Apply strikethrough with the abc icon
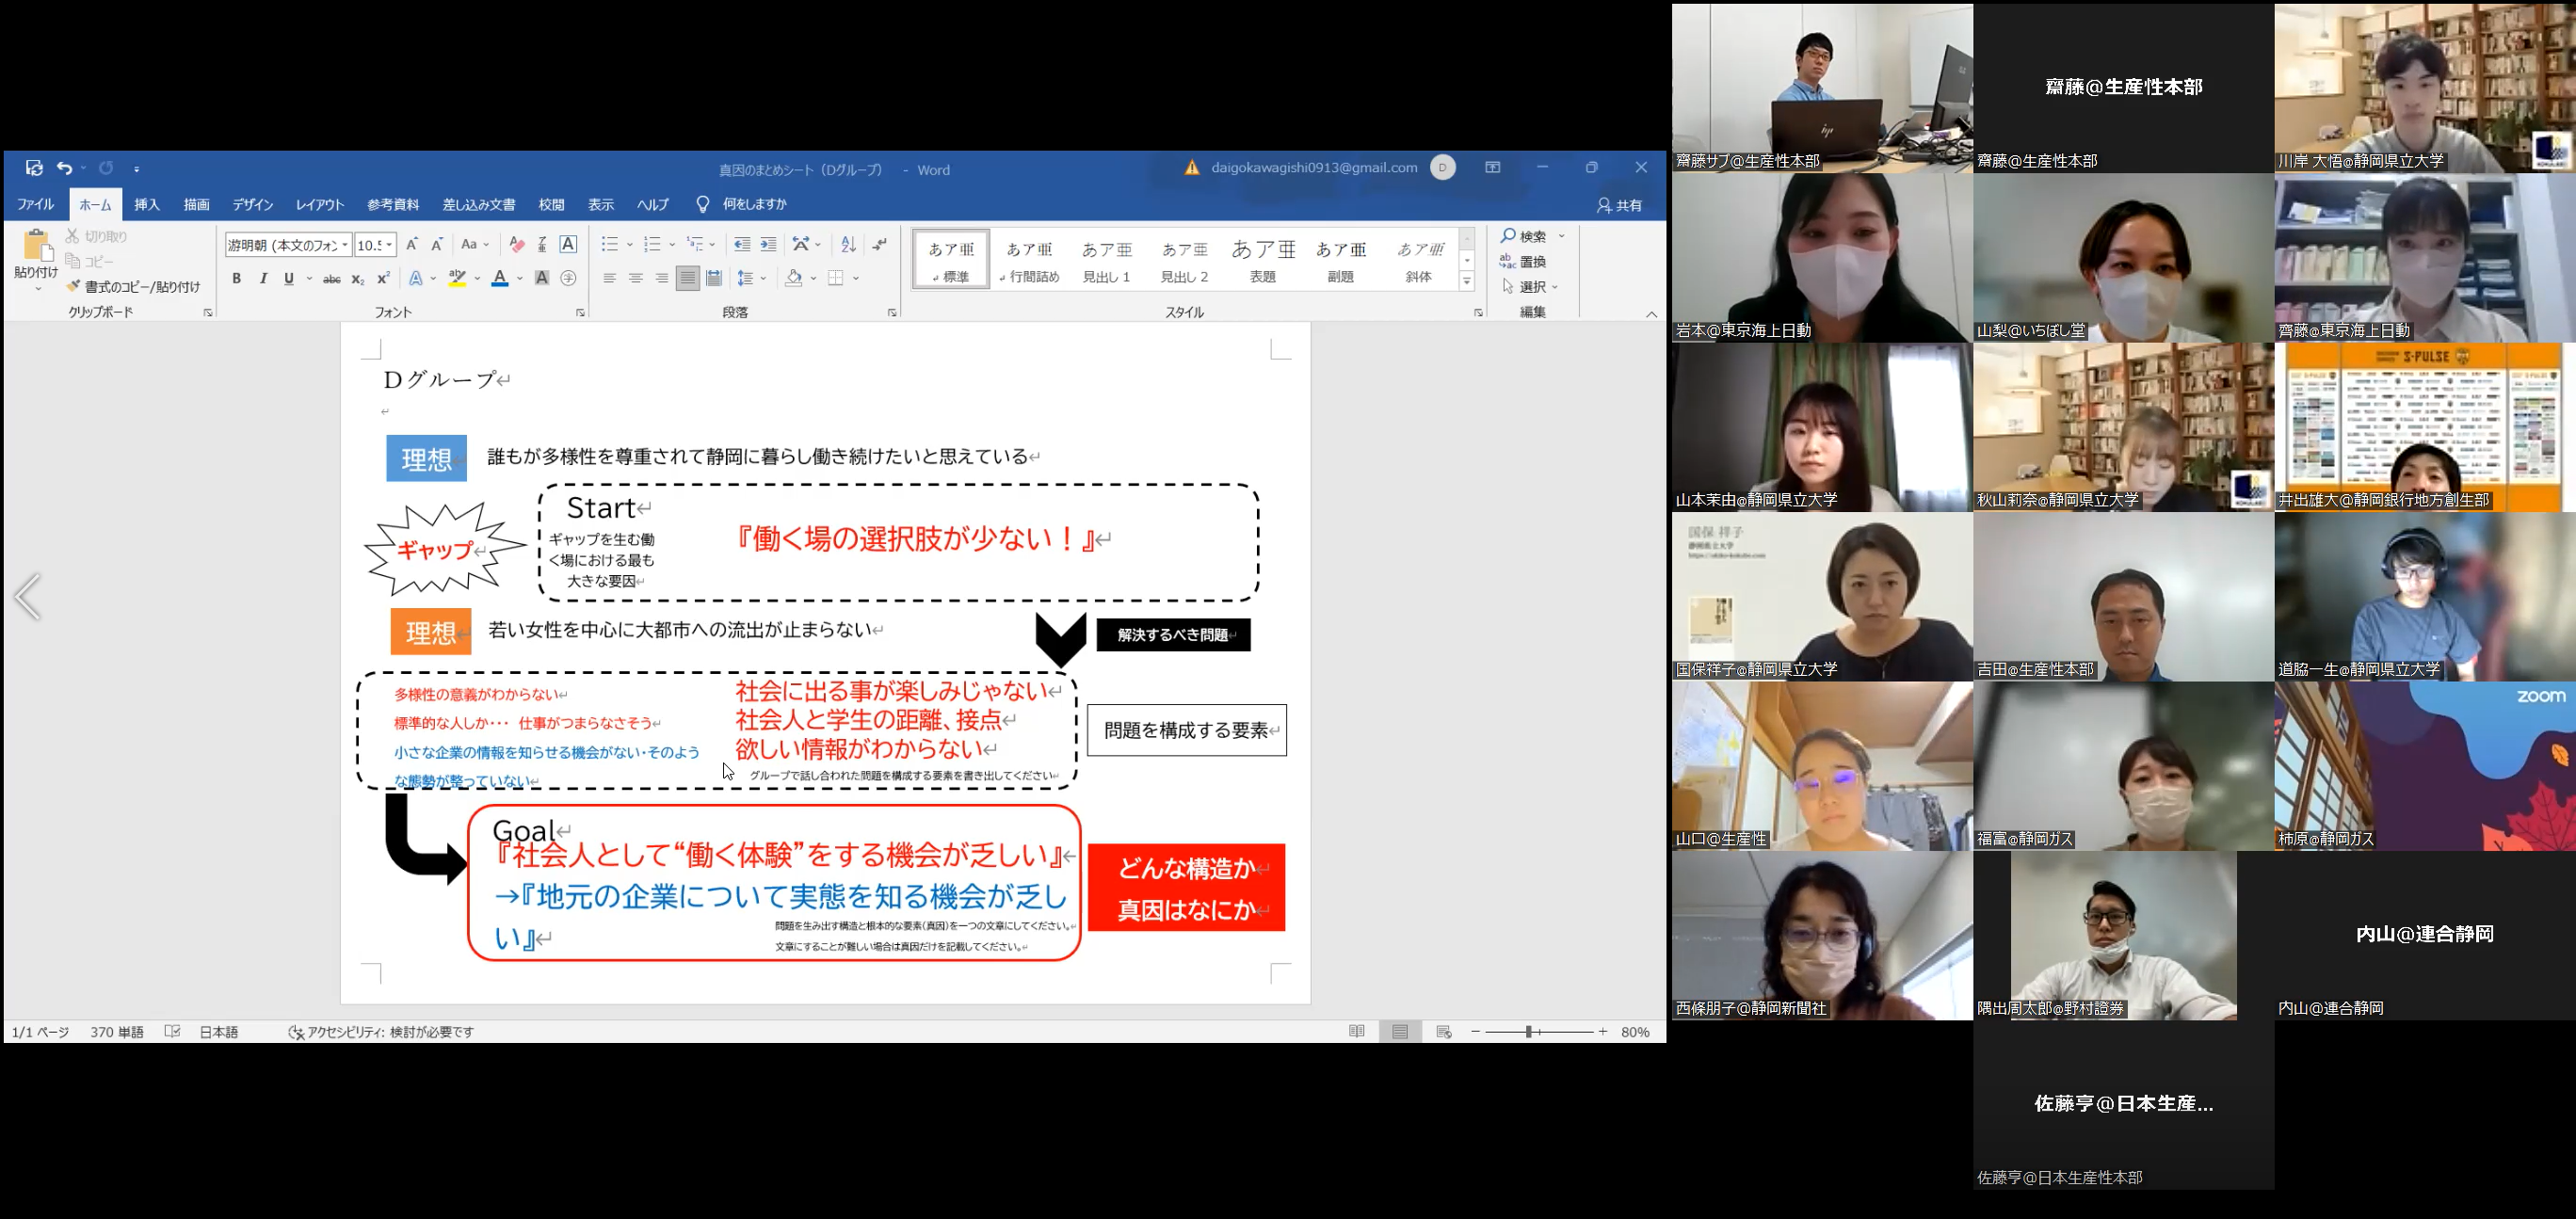The height and width of the screenshot is (1219, 2576). pyautogui.click(x=332, y=279)
